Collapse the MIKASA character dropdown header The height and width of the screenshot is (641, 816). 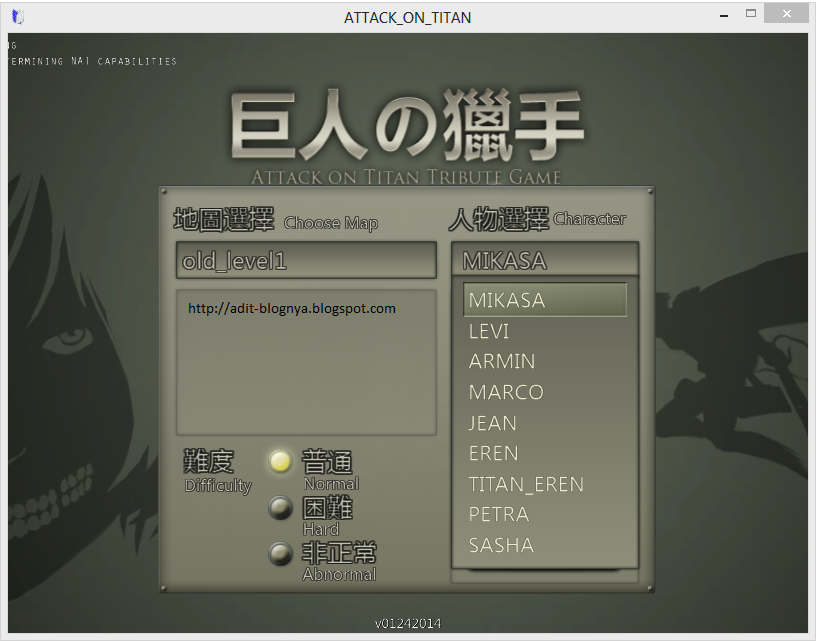[545, 259]
